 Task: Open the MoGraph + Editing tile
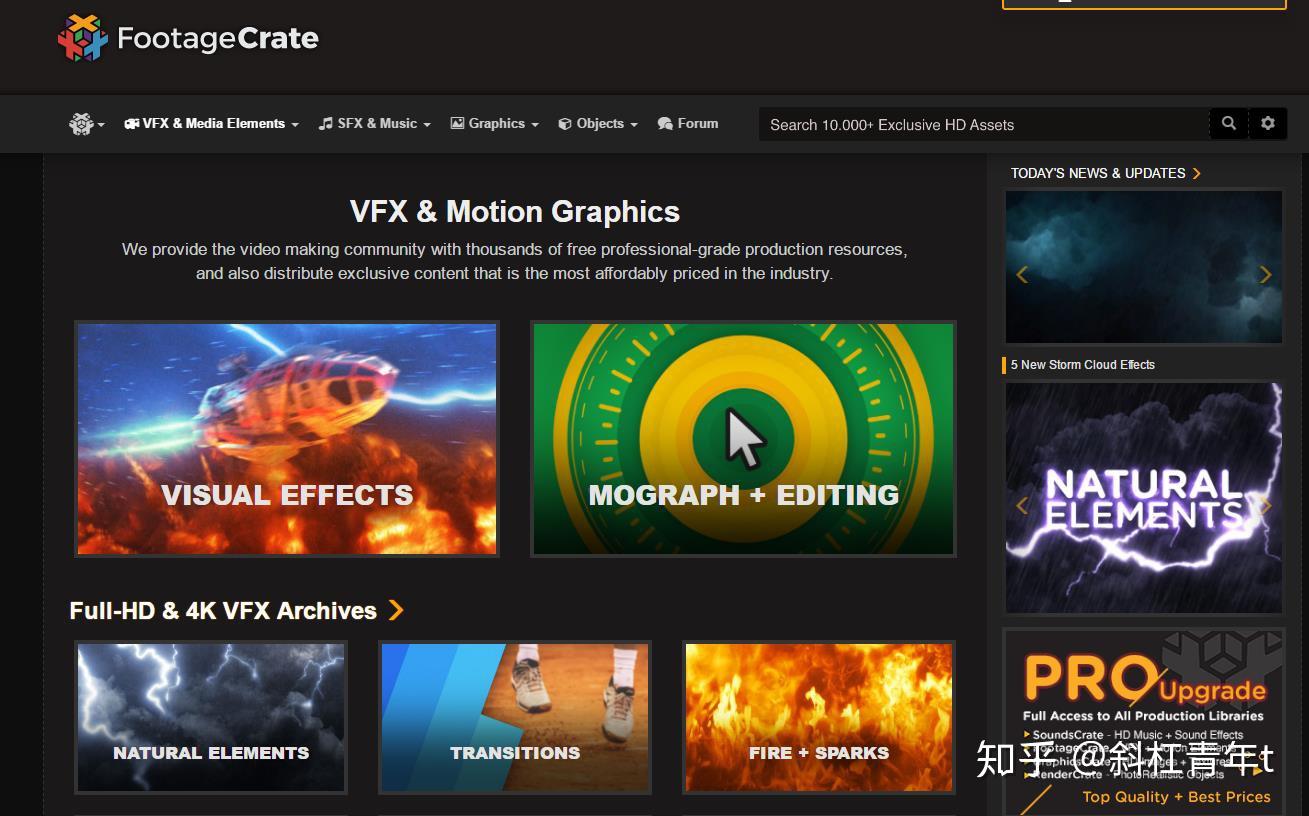point(743,439)
